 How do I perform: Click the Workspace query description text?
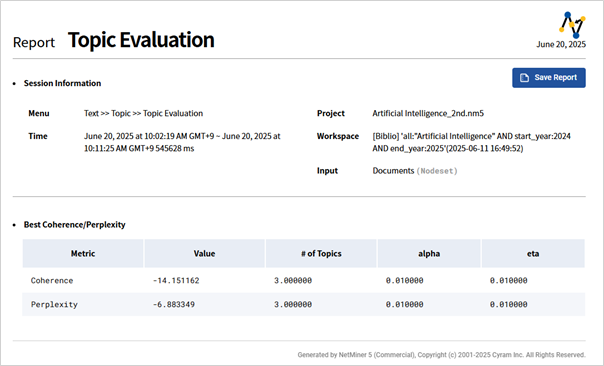pyautogui.click(x=471, y=142)
